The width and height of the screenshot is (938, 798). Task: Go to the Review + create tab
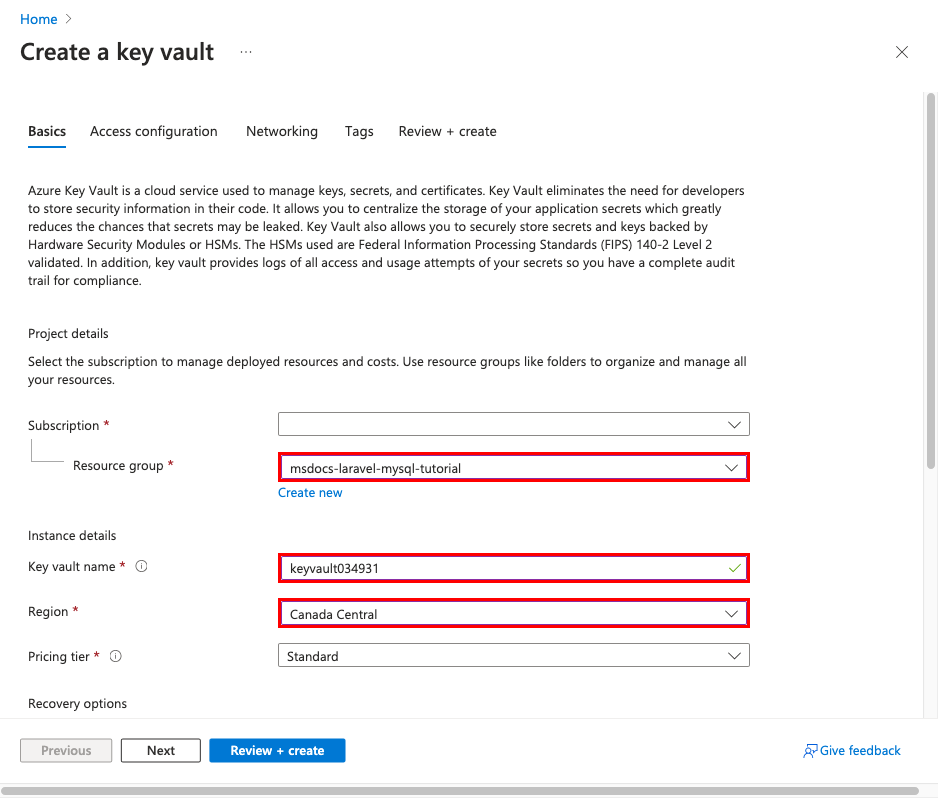447,131
